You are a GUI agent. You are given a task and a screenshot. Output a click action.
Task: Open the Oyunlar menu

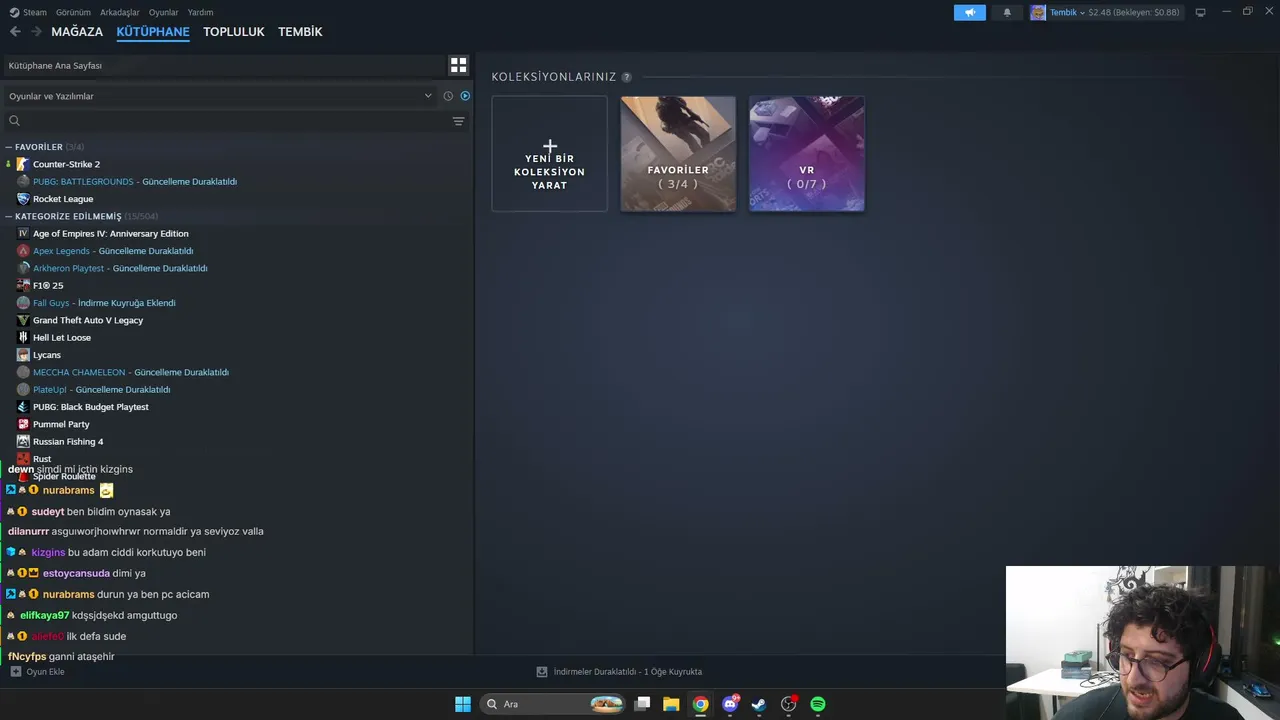[164, 12]
